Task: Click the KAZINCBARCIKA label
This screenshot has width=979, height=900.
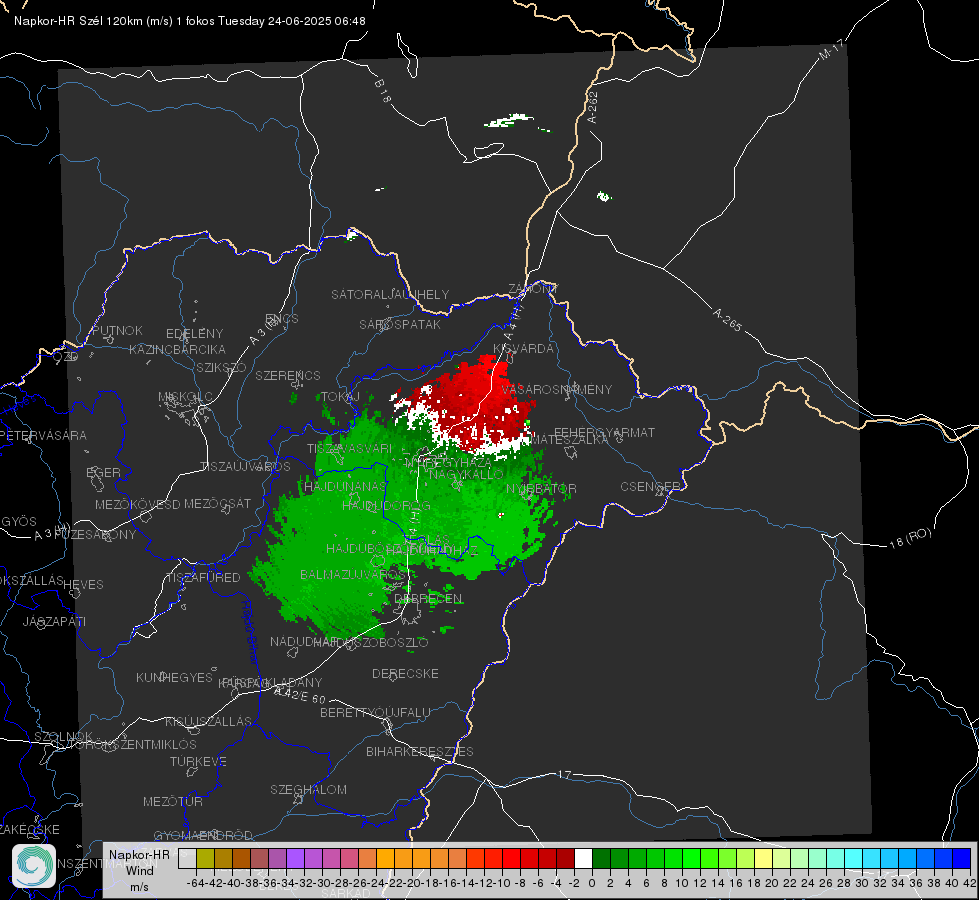Action: (177, 350)
